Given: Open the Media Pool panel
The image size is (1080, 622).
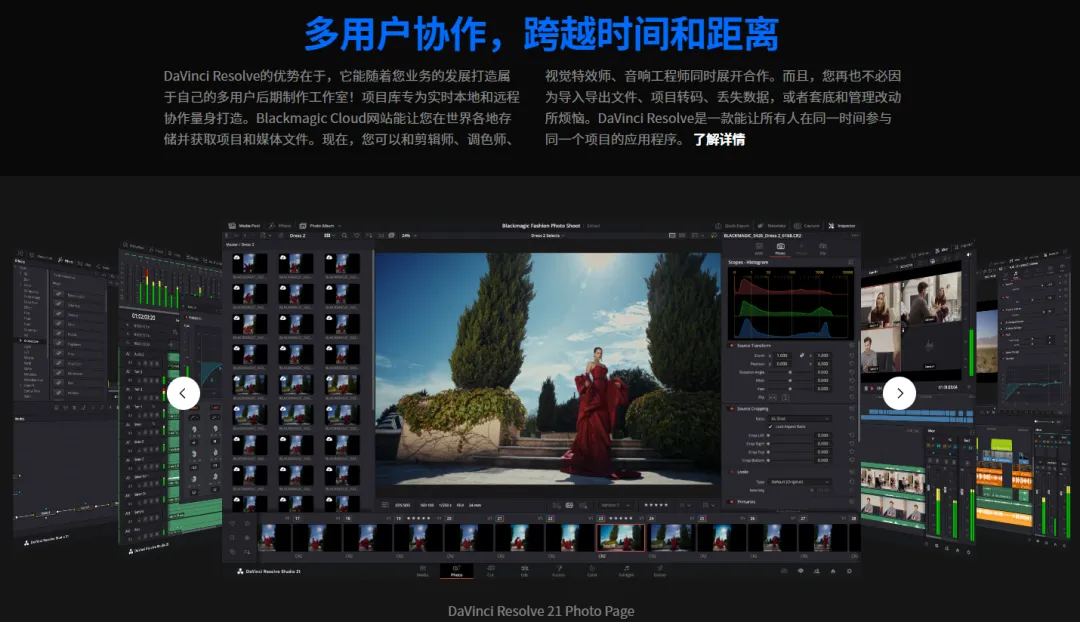Looking at the screenshot, I should click(x=245, y=226).
